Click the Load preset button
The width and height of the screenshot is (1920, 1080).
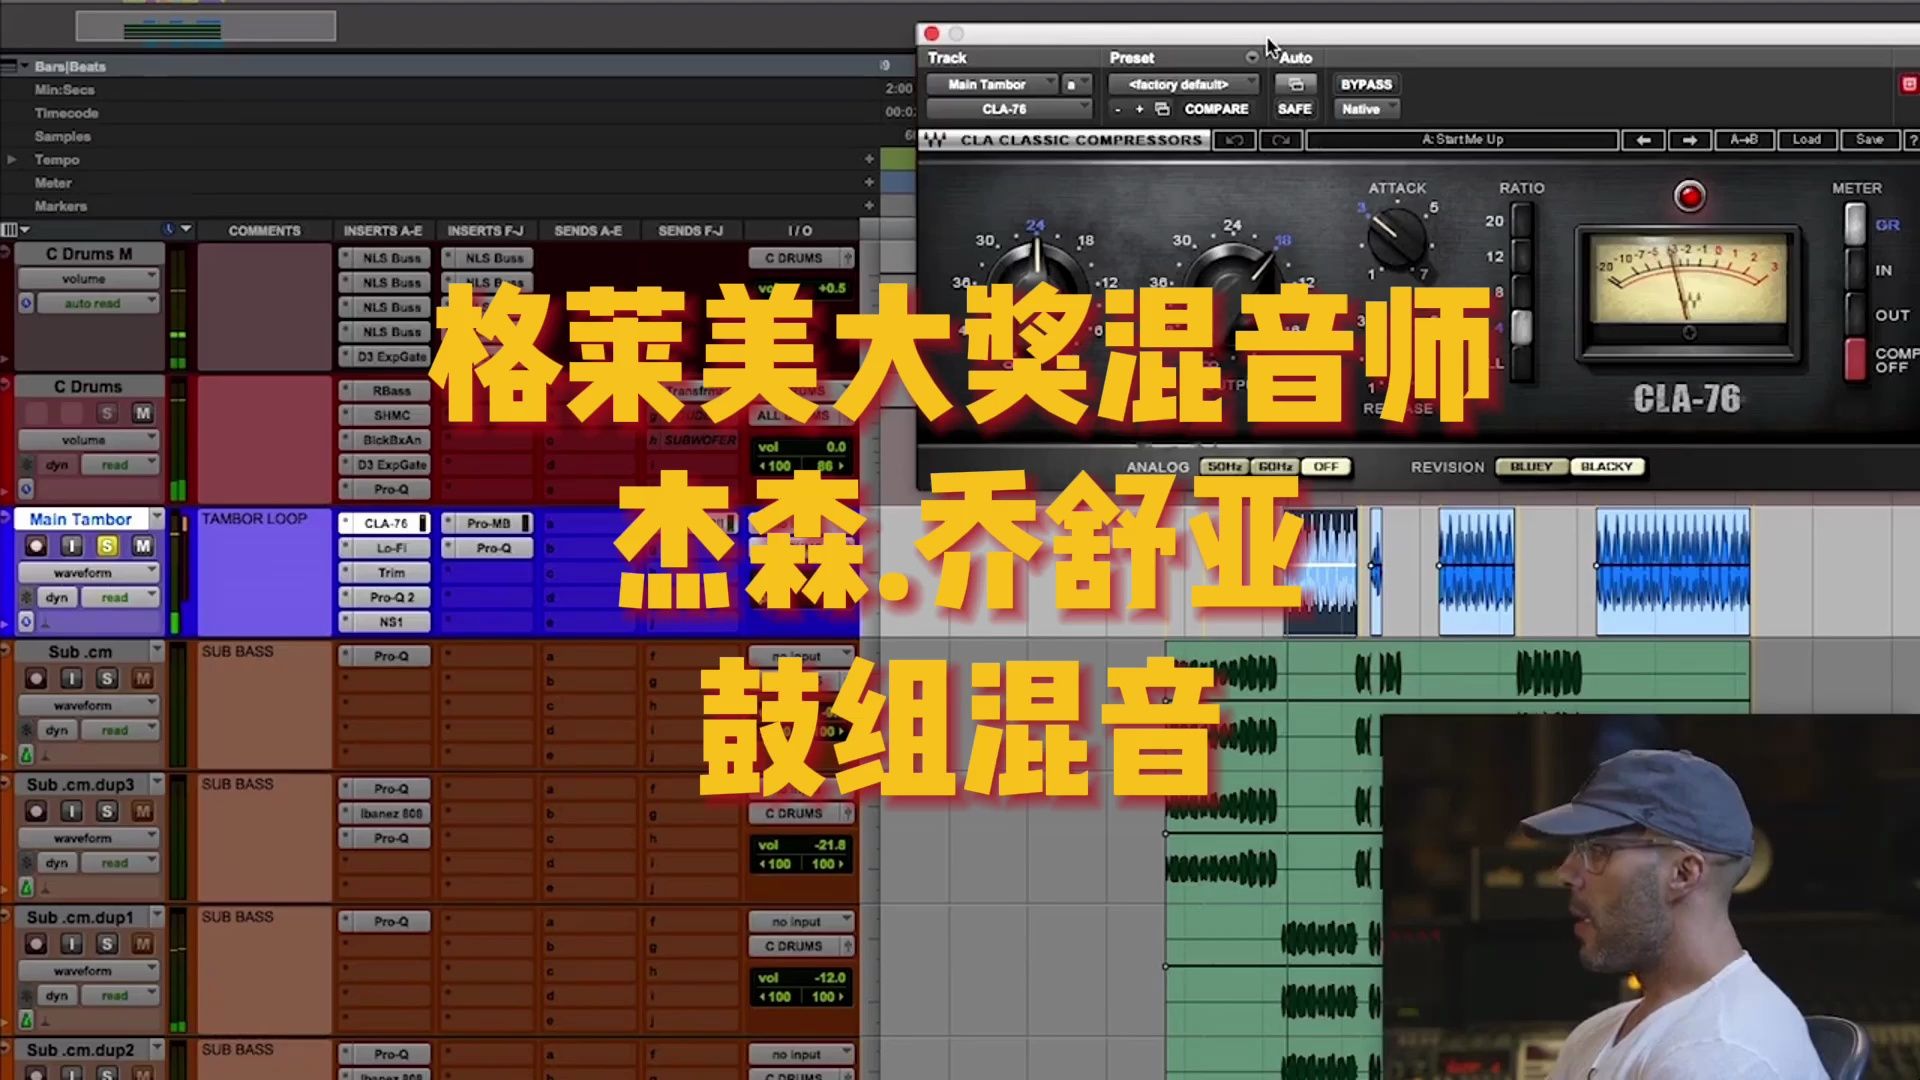point(1806,140)
